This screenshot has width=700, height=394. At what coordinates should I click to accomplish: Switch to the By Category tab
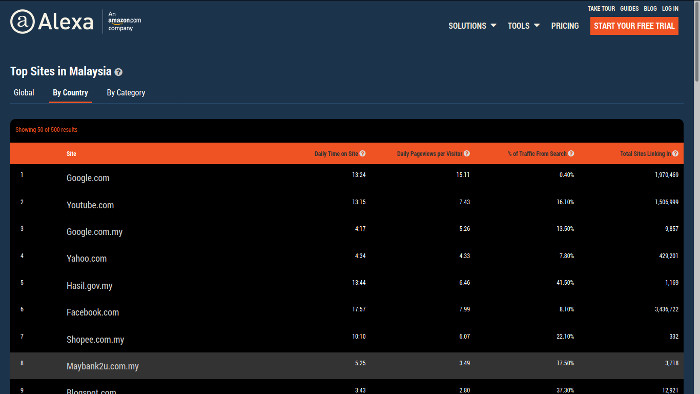pos(126,93)
